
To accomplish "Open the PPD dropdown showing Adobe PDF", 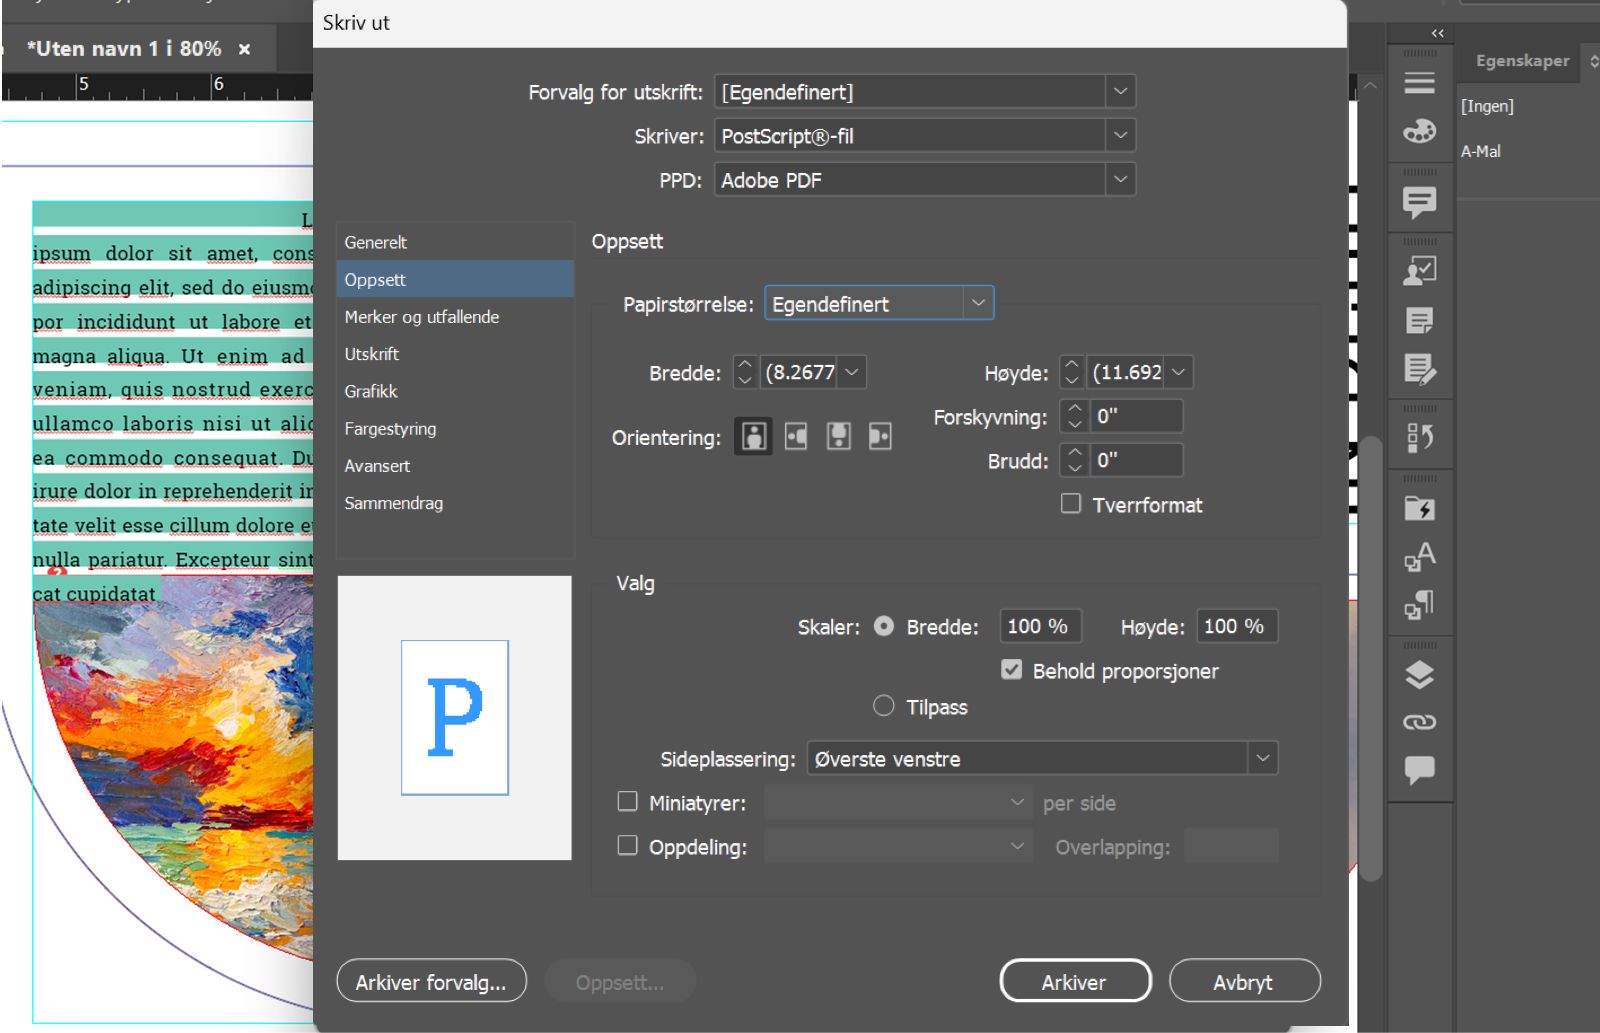I will point(925,180).
